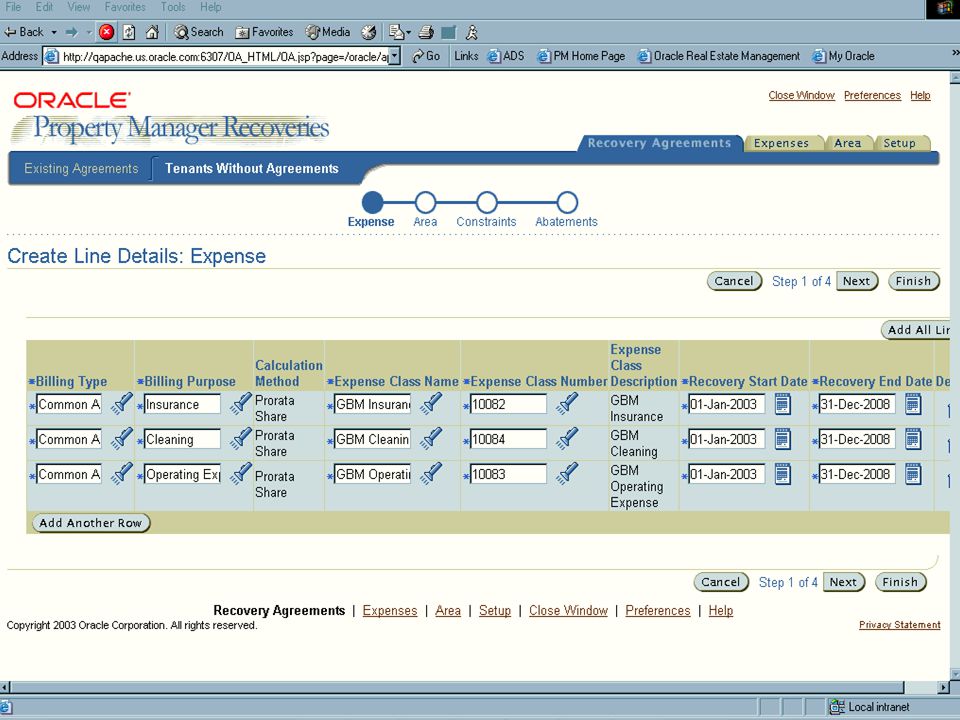960x720 pixels.
Task: Open Existing Agreements subtab
Action: (x=81, y=168)
